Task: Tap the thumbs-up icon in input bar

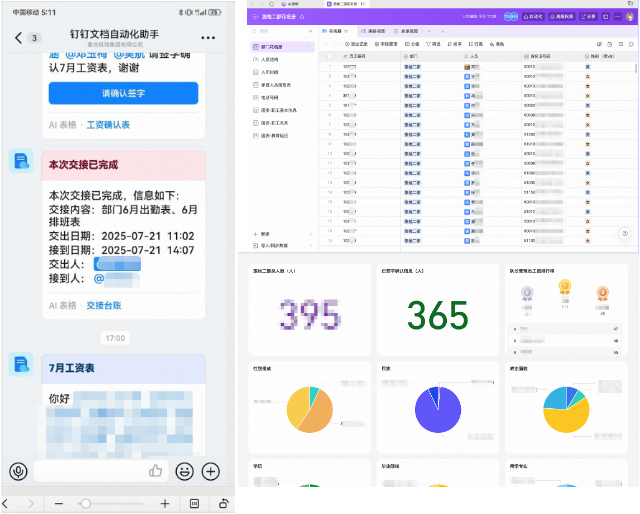Action: 156,470
